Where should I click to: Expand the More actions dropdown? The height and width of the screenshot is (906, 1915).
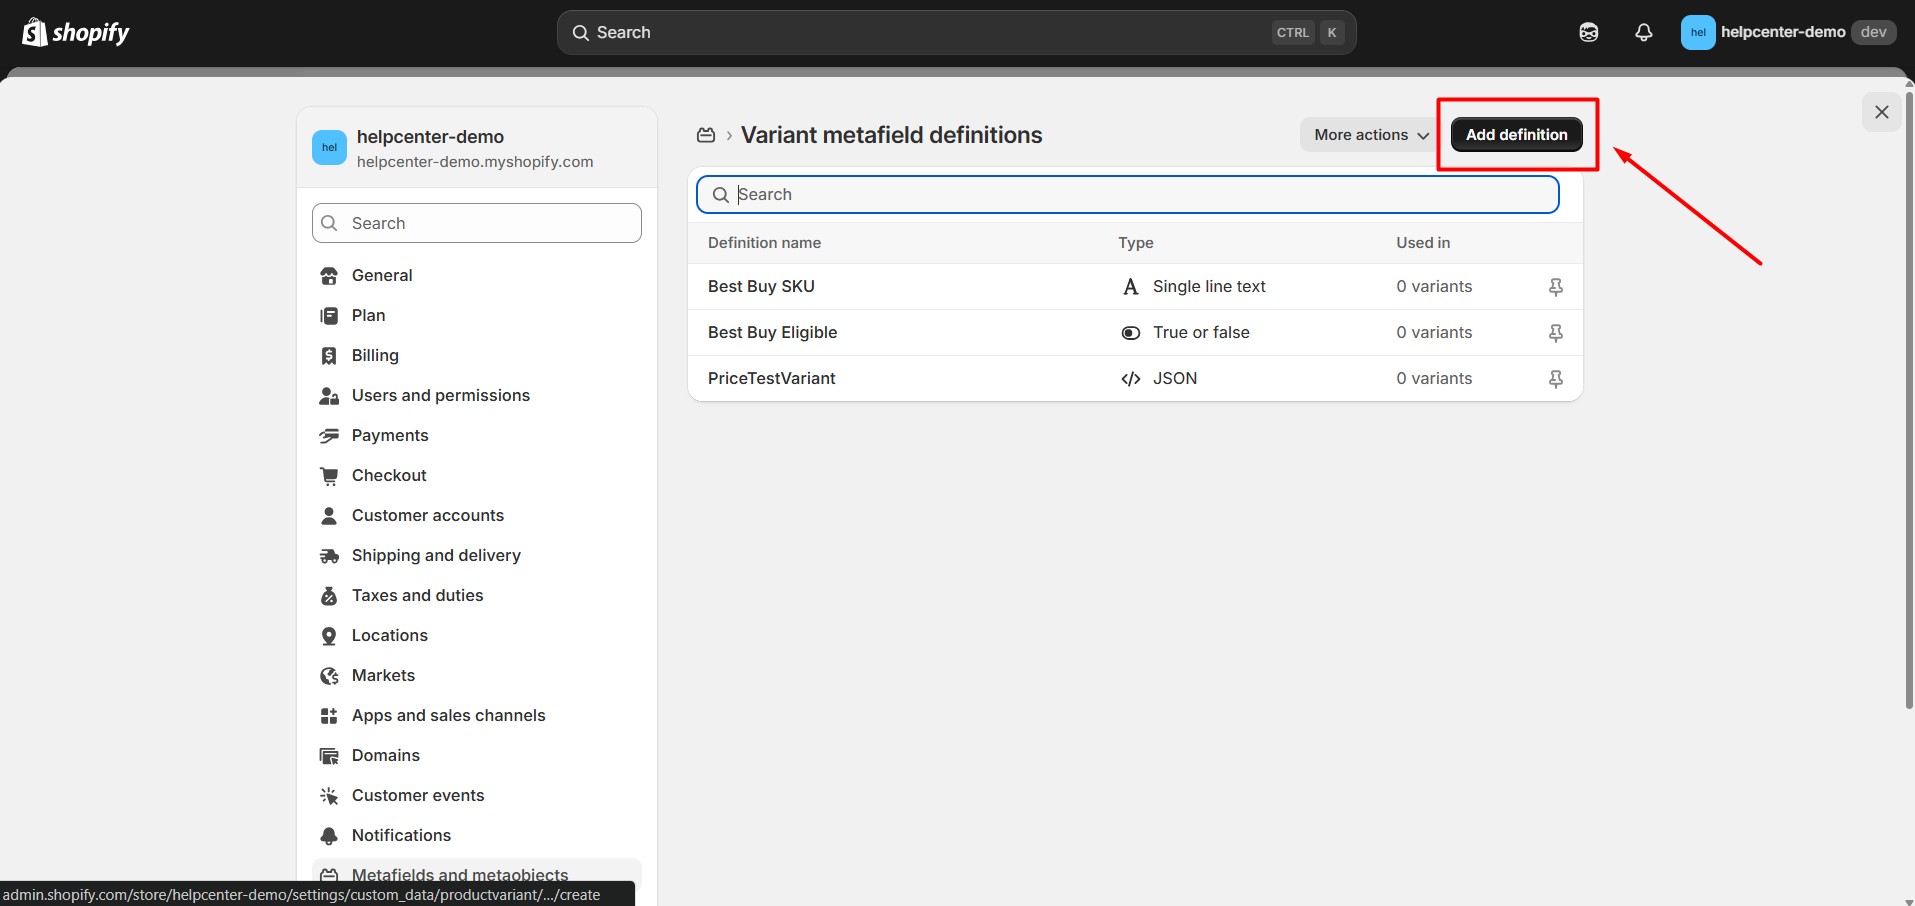[1370, 135]
